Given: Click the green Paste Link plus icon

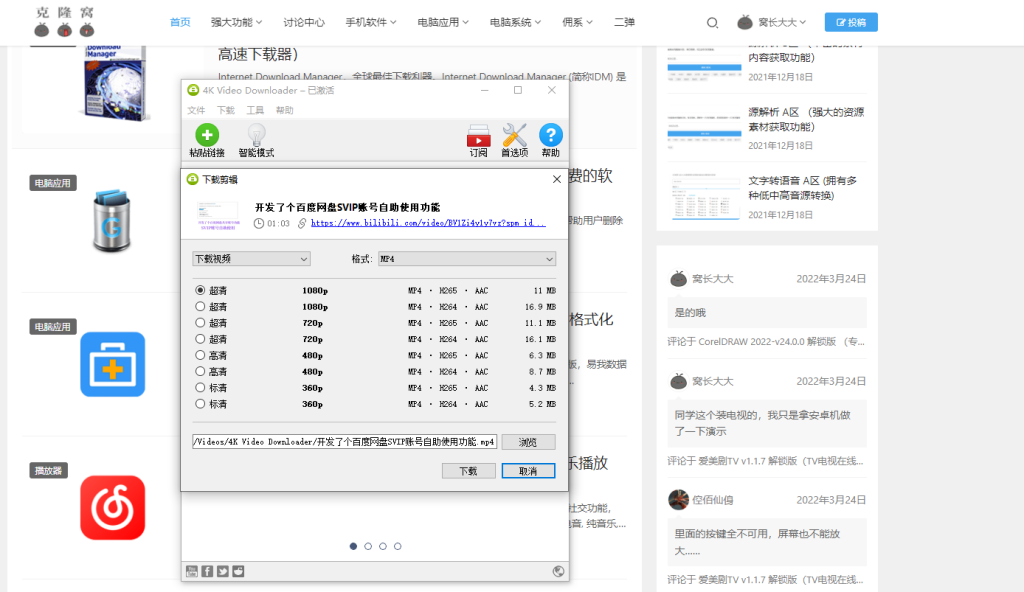Looking at the screenshot, I should [207, 135].
